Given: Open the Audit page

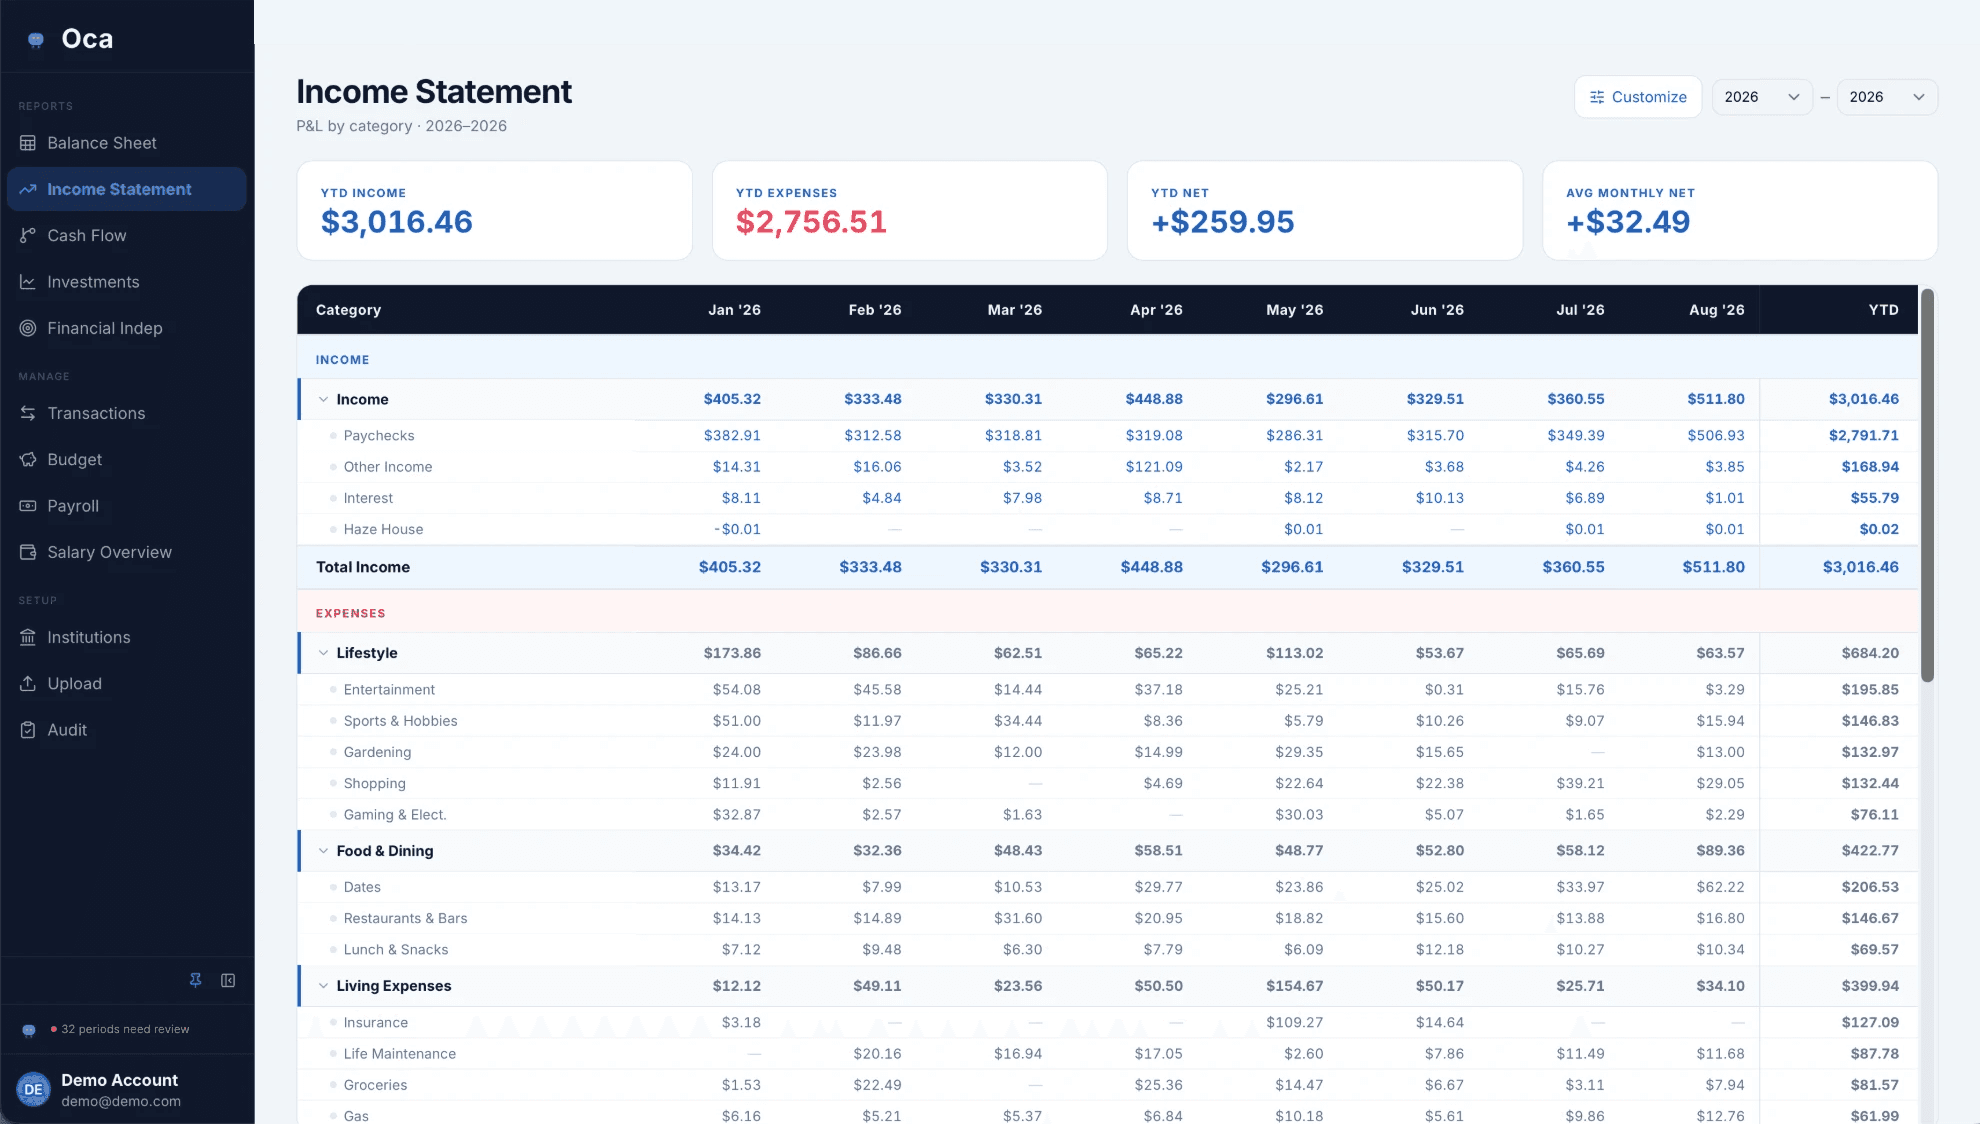Looking at the screenshot, I should (127, 730).
